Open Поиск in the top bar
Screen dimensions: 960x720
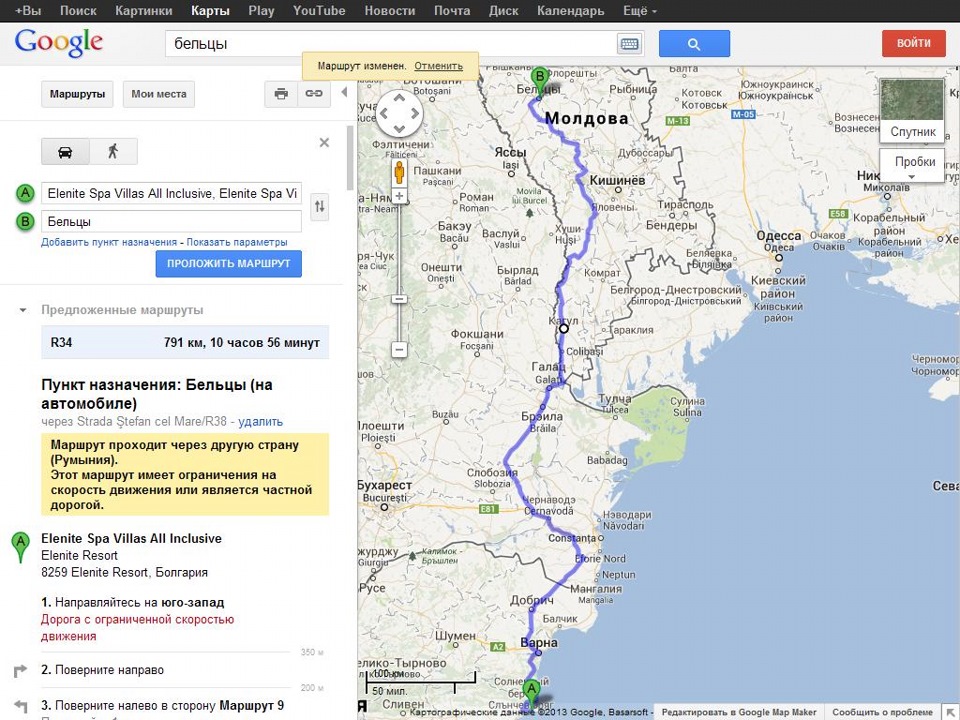pos(78,11)
